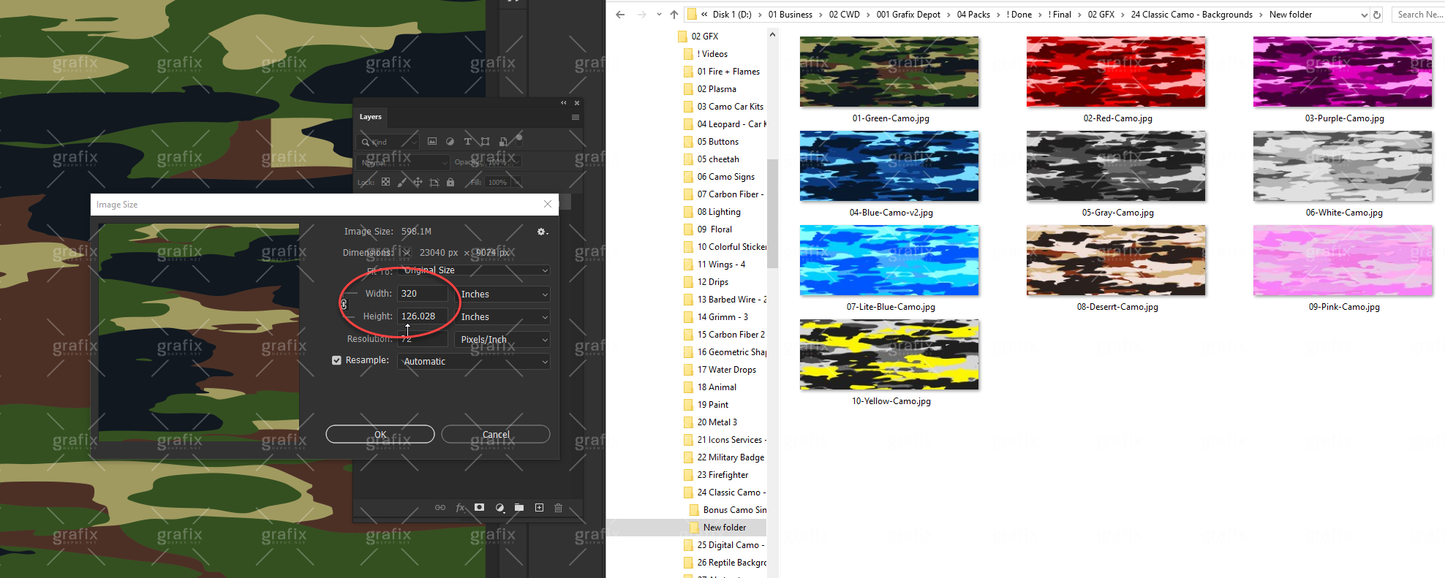Open the Width units Inches dropdown
This screenshot has height=578, width=1445.
[503, 294]
